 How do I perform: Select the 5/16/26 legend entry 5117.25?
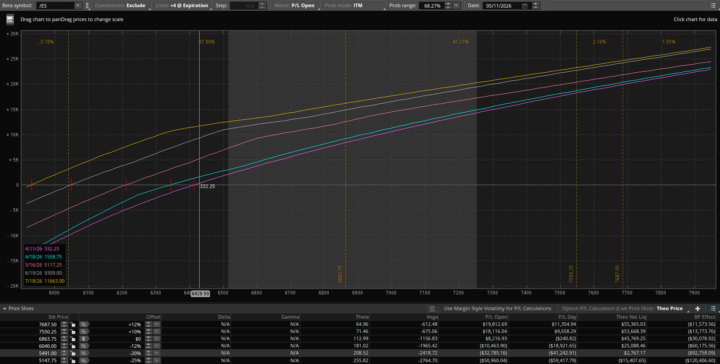pyautogui.click(x=43, y=265)
